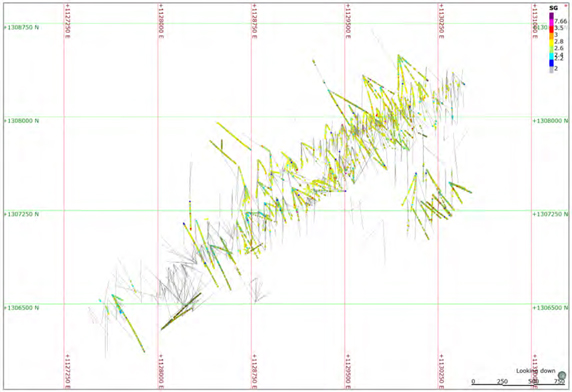The image size is (572, 392).
Task: Click the left-side +1307250 N label
Action: point(21,214)
